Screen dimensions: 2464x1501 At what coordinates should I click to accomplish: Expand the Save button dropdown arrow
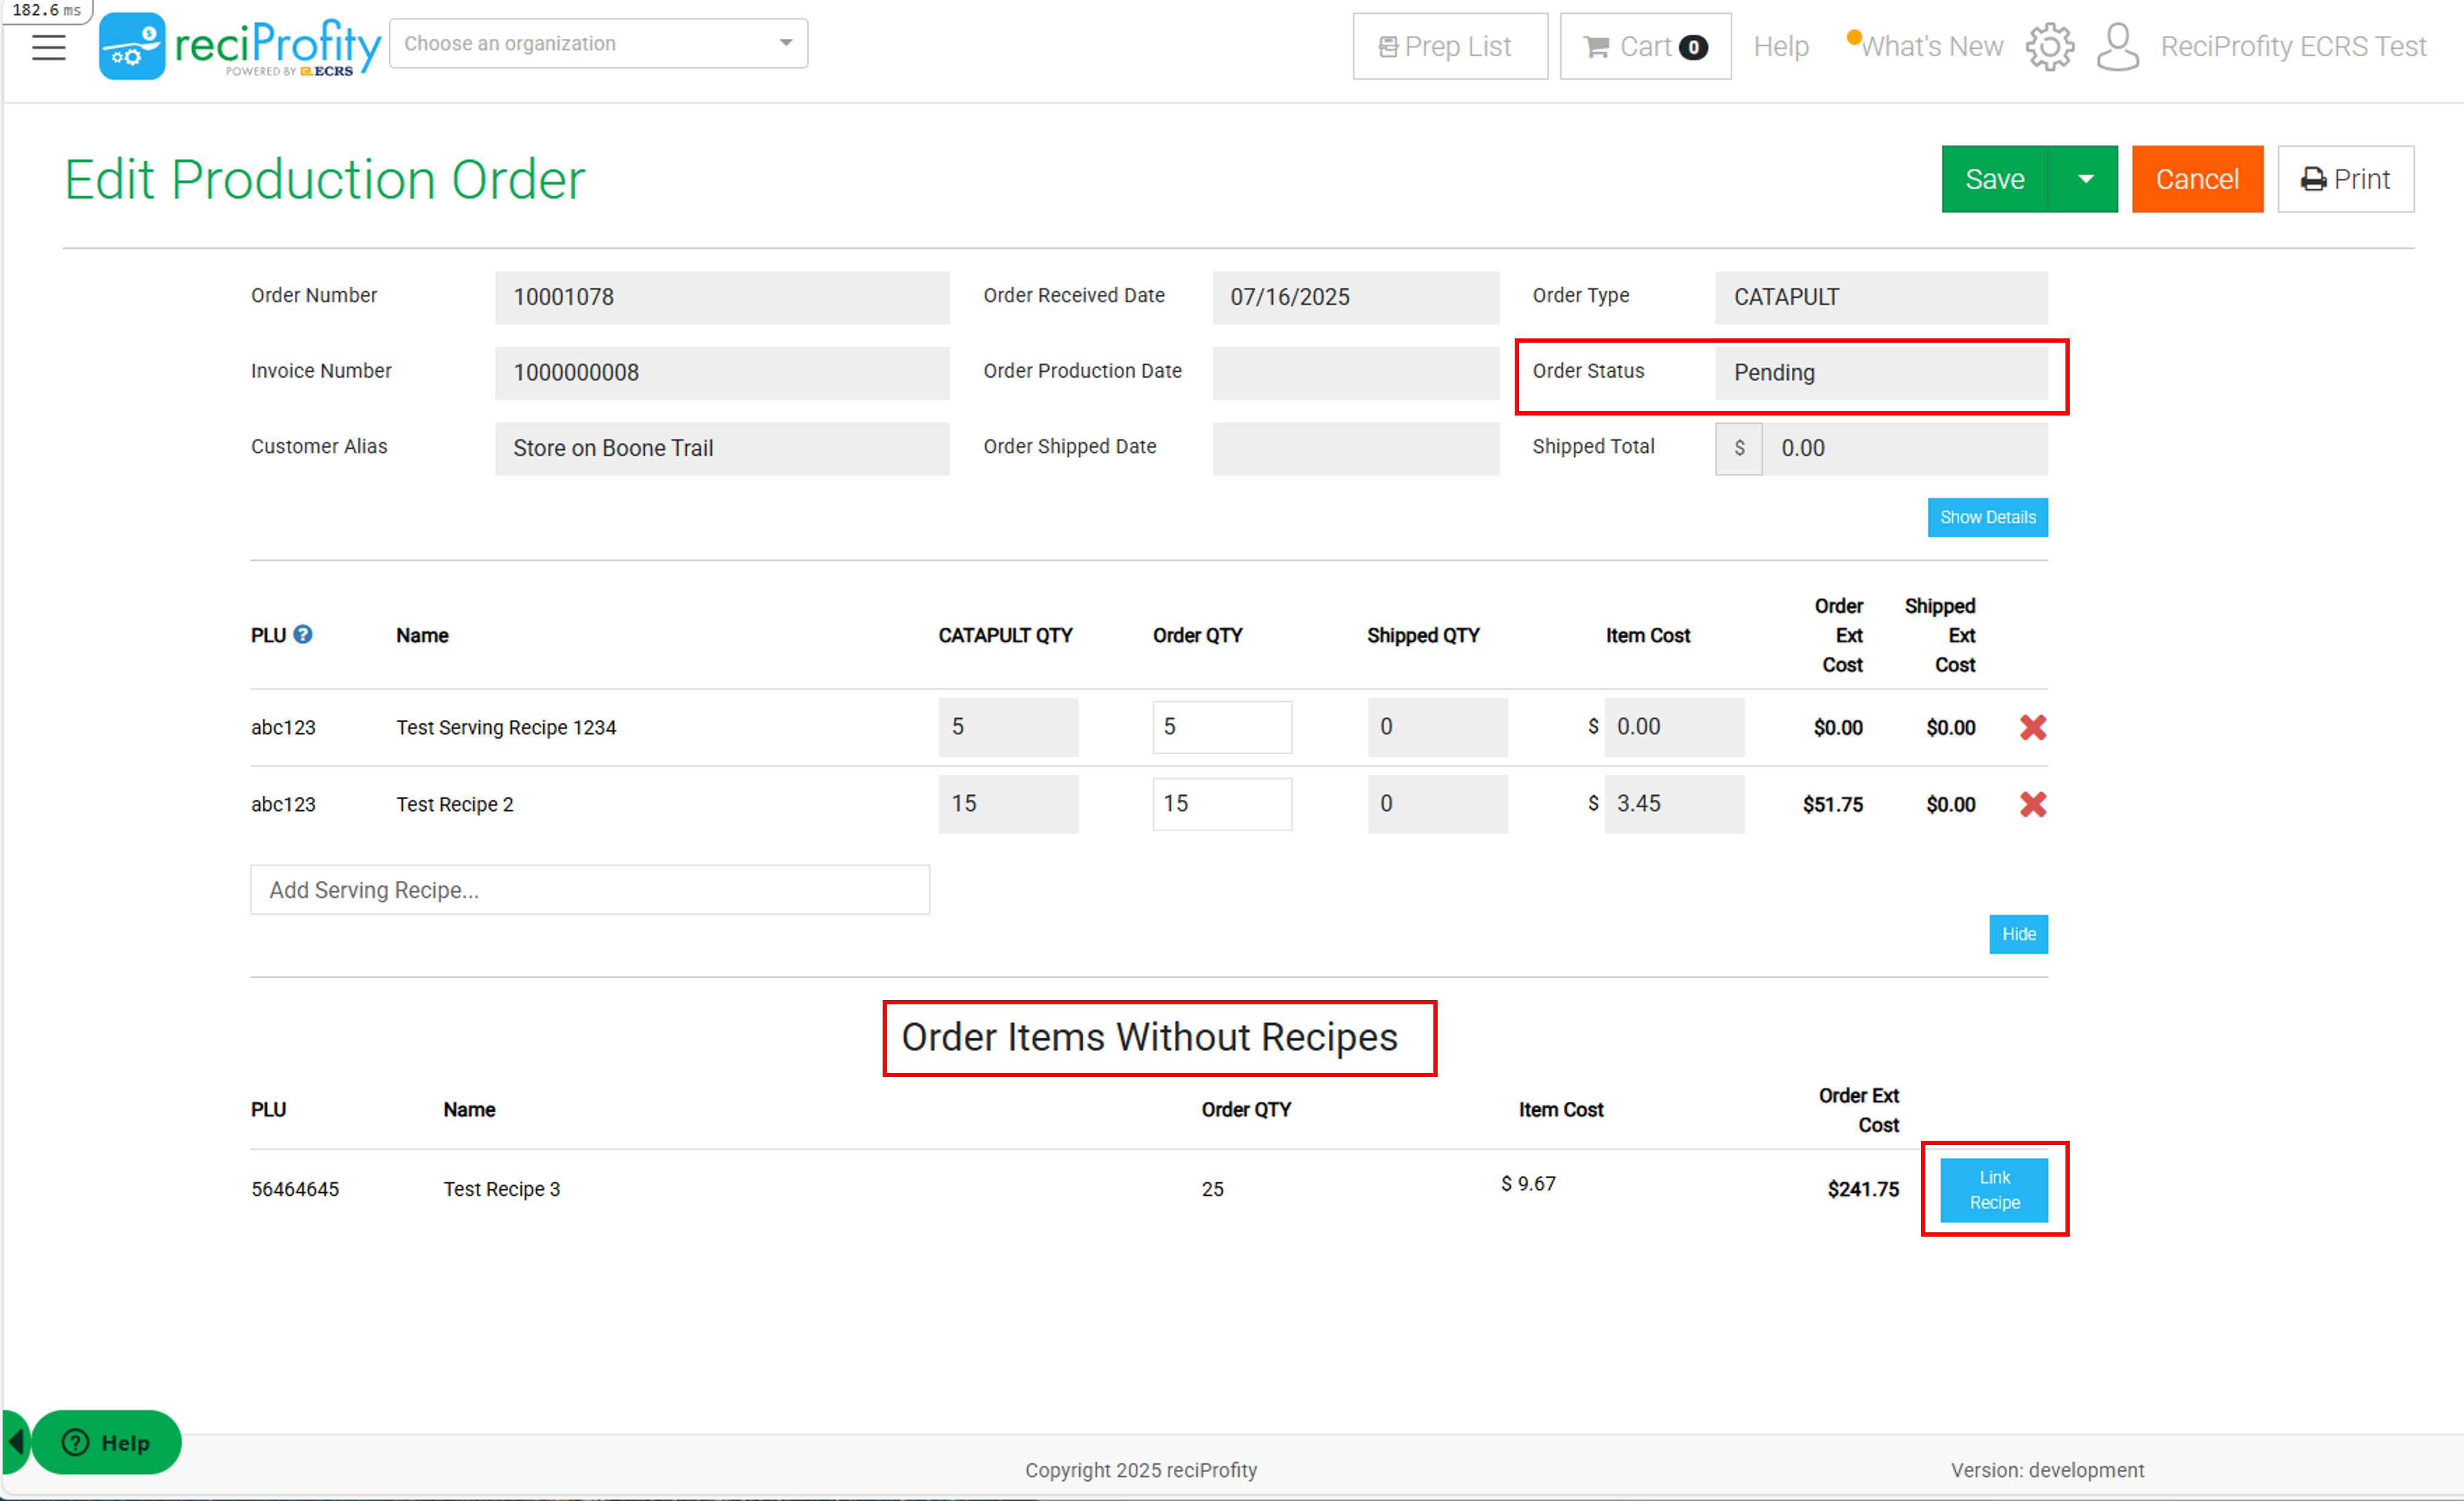point(2084,179)
